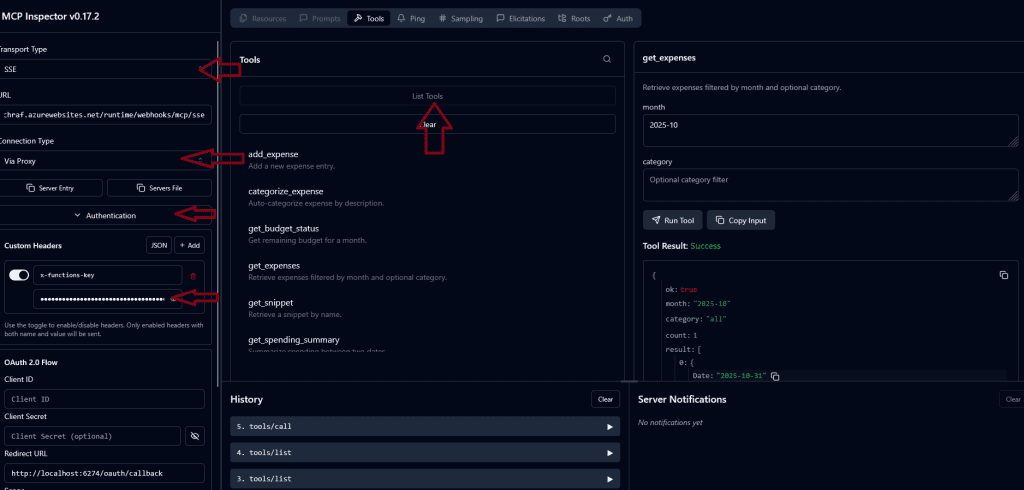
Task: Clear the History panel
Action: (x=604, y=399)
